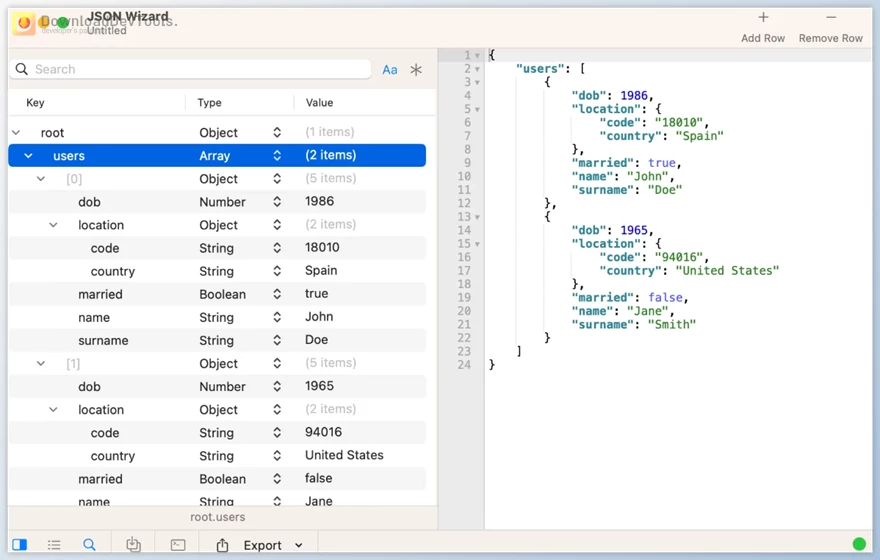880x560 pixels.
Task: Click line number 24 in the gutter
Action: [464, 365]
